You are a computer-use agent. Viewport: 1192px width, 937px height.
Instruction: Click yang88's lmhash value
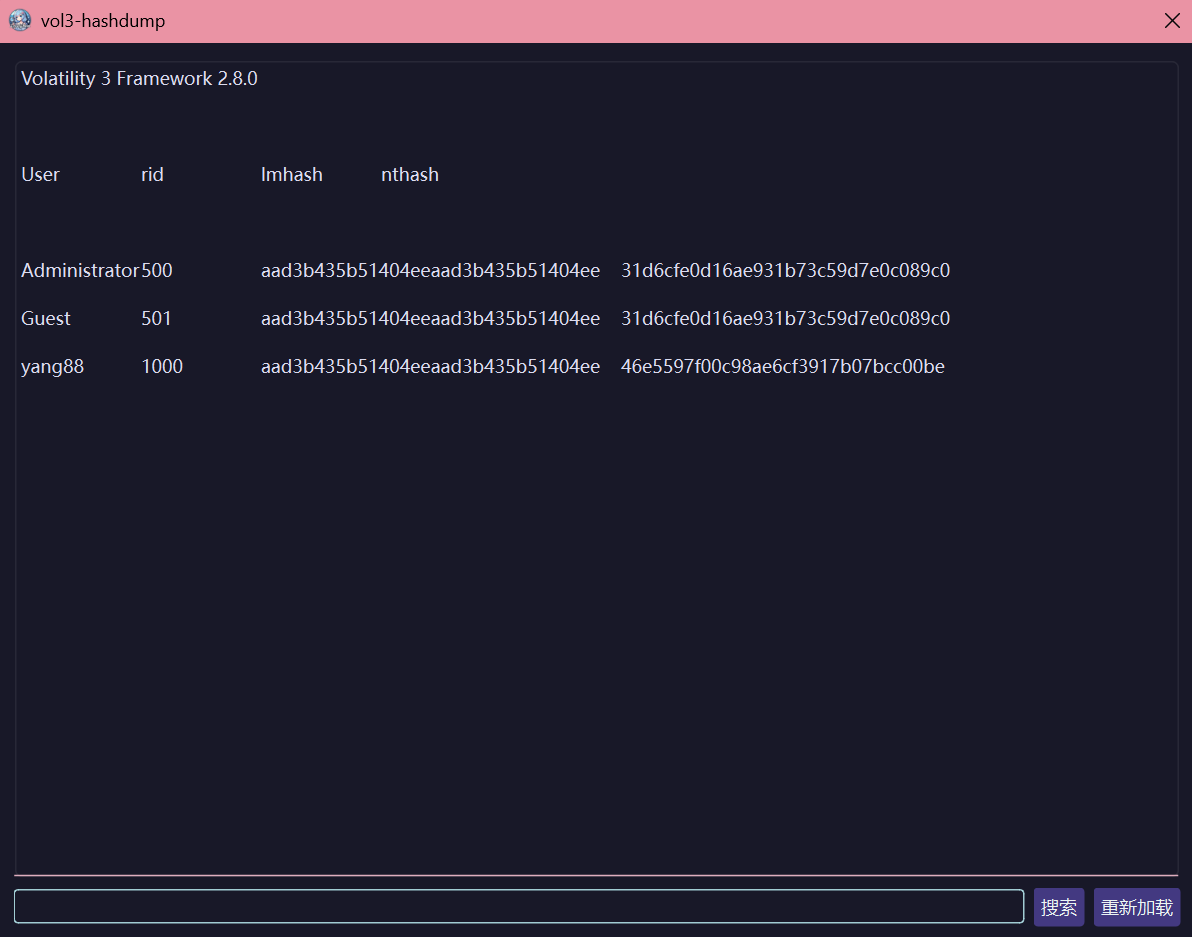[x=430, y=366]
